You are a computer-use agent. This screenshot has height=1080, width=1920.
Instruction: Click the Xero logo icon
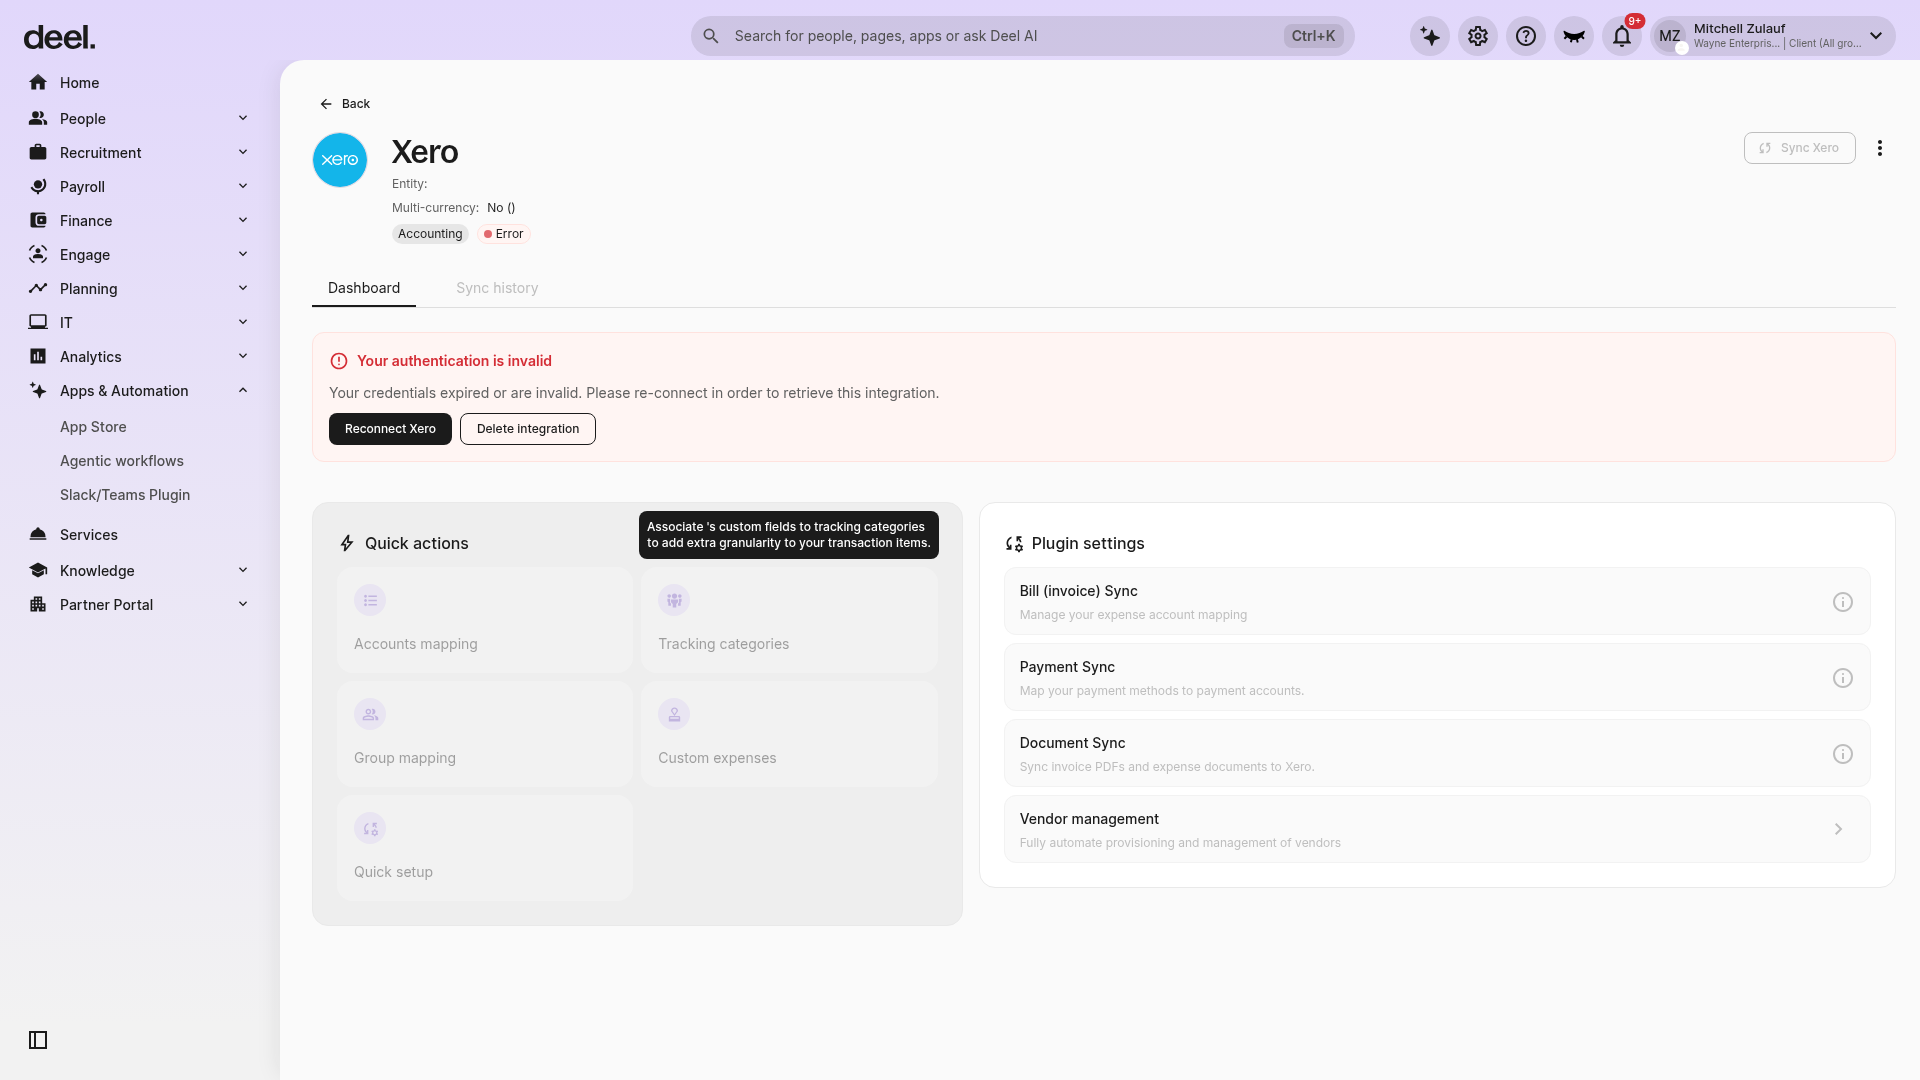click(x=340, y=160)
